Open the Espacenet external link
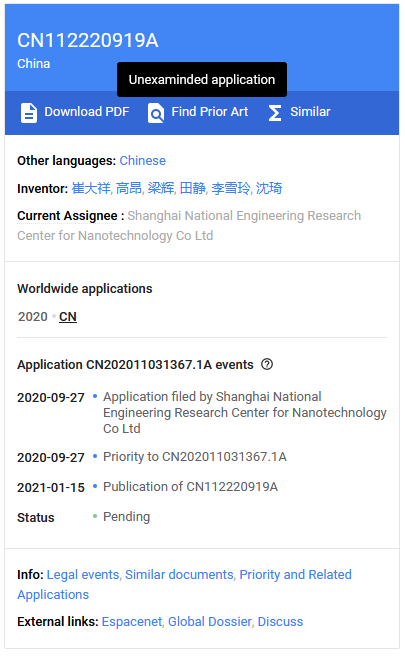The image size is (405, 659). (132, 622)
